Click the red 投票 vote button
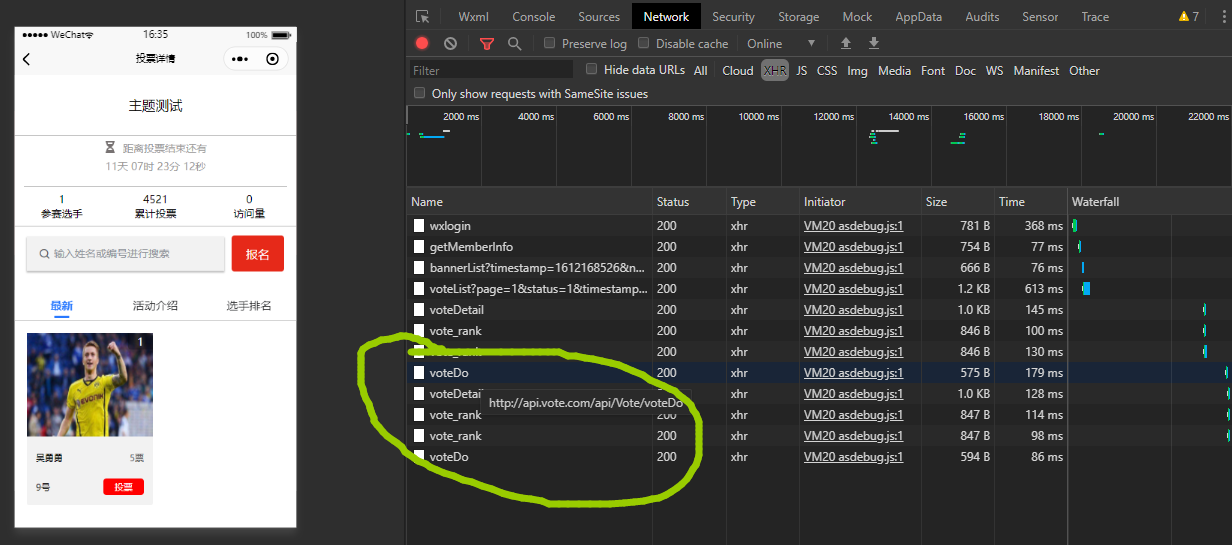Image resolution: width=1232 pixels, height=545 pixels. (x=123, y=487)
